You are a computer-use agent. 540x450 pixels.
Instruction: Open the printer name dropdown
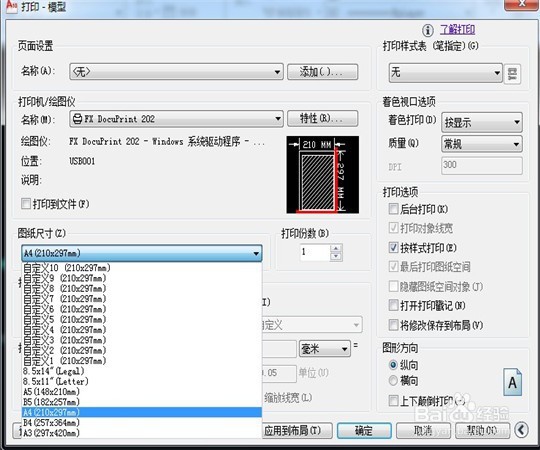176,119
